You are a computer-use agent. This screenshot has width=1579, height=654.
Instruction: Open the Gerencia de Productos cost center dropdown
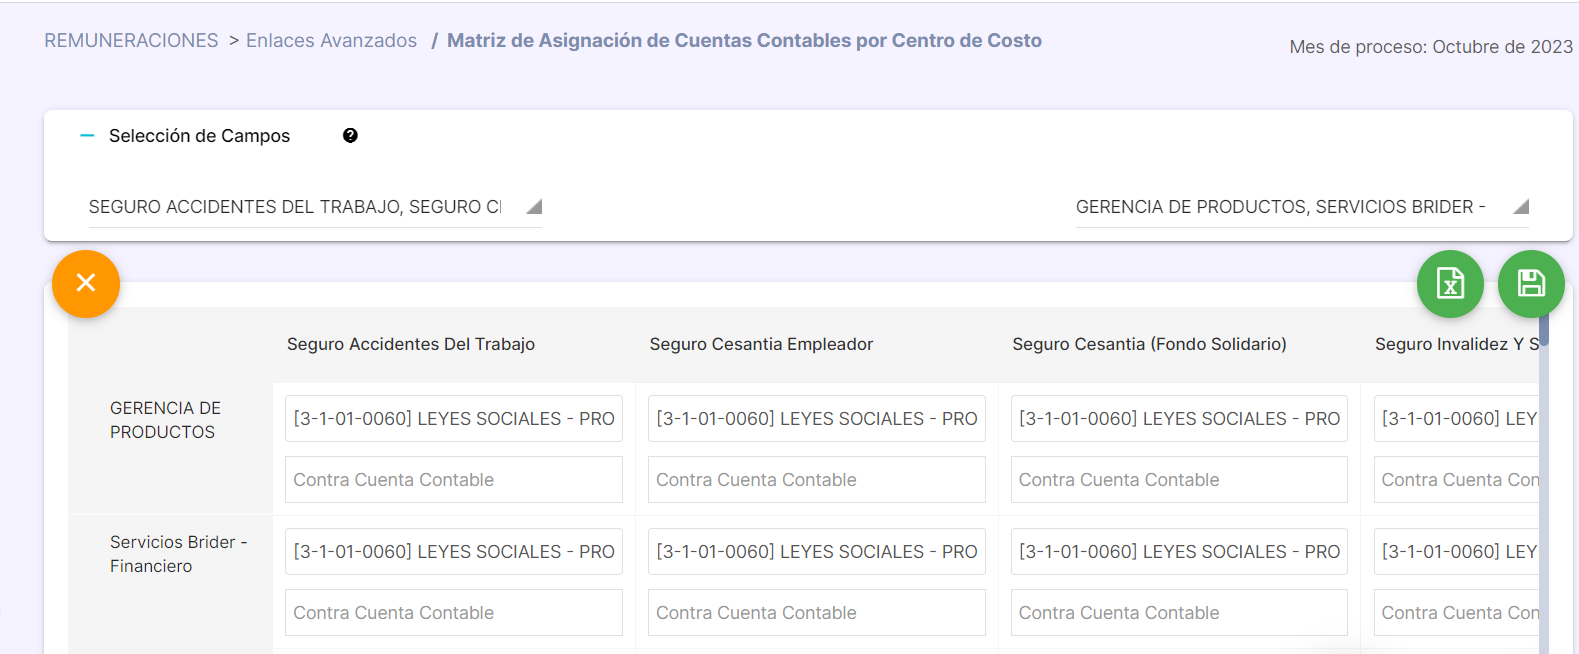[x=1302, y=207]
